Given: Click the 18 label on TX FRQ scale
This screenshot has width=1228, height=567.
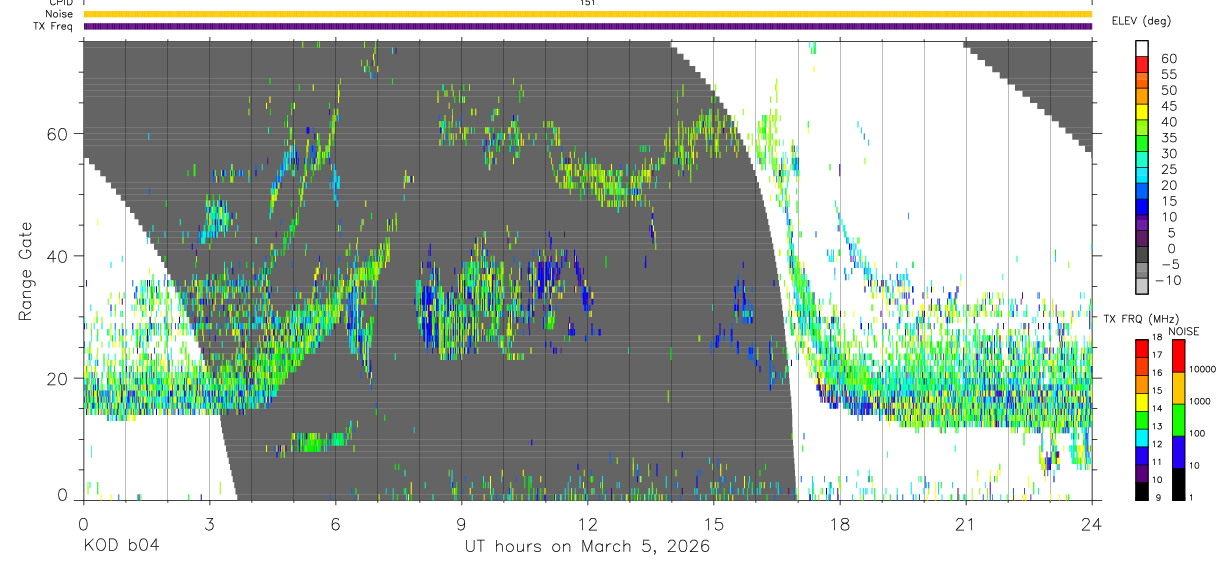Looking at the screenshot, I should point(1157,337).
